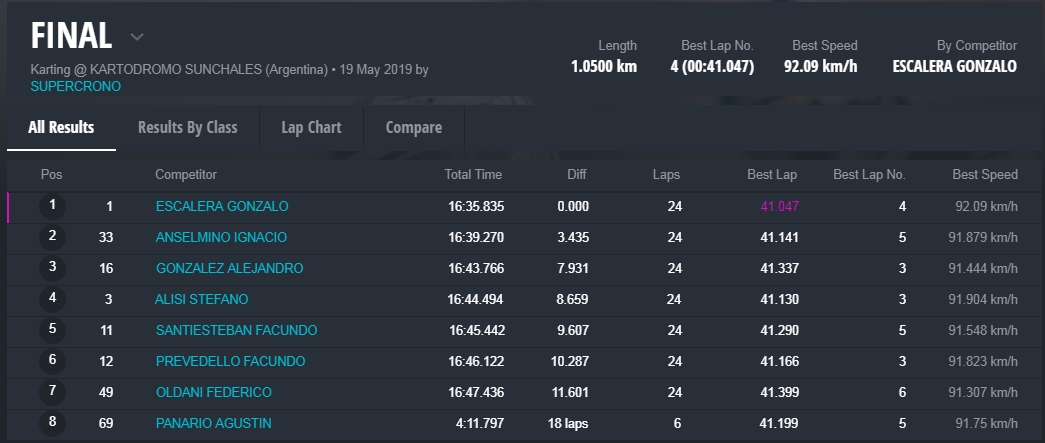Expand the FINAL session dropdown chevron
Image resolution: width=1045 pixels, height=443 pixels.
coord(137,37)
